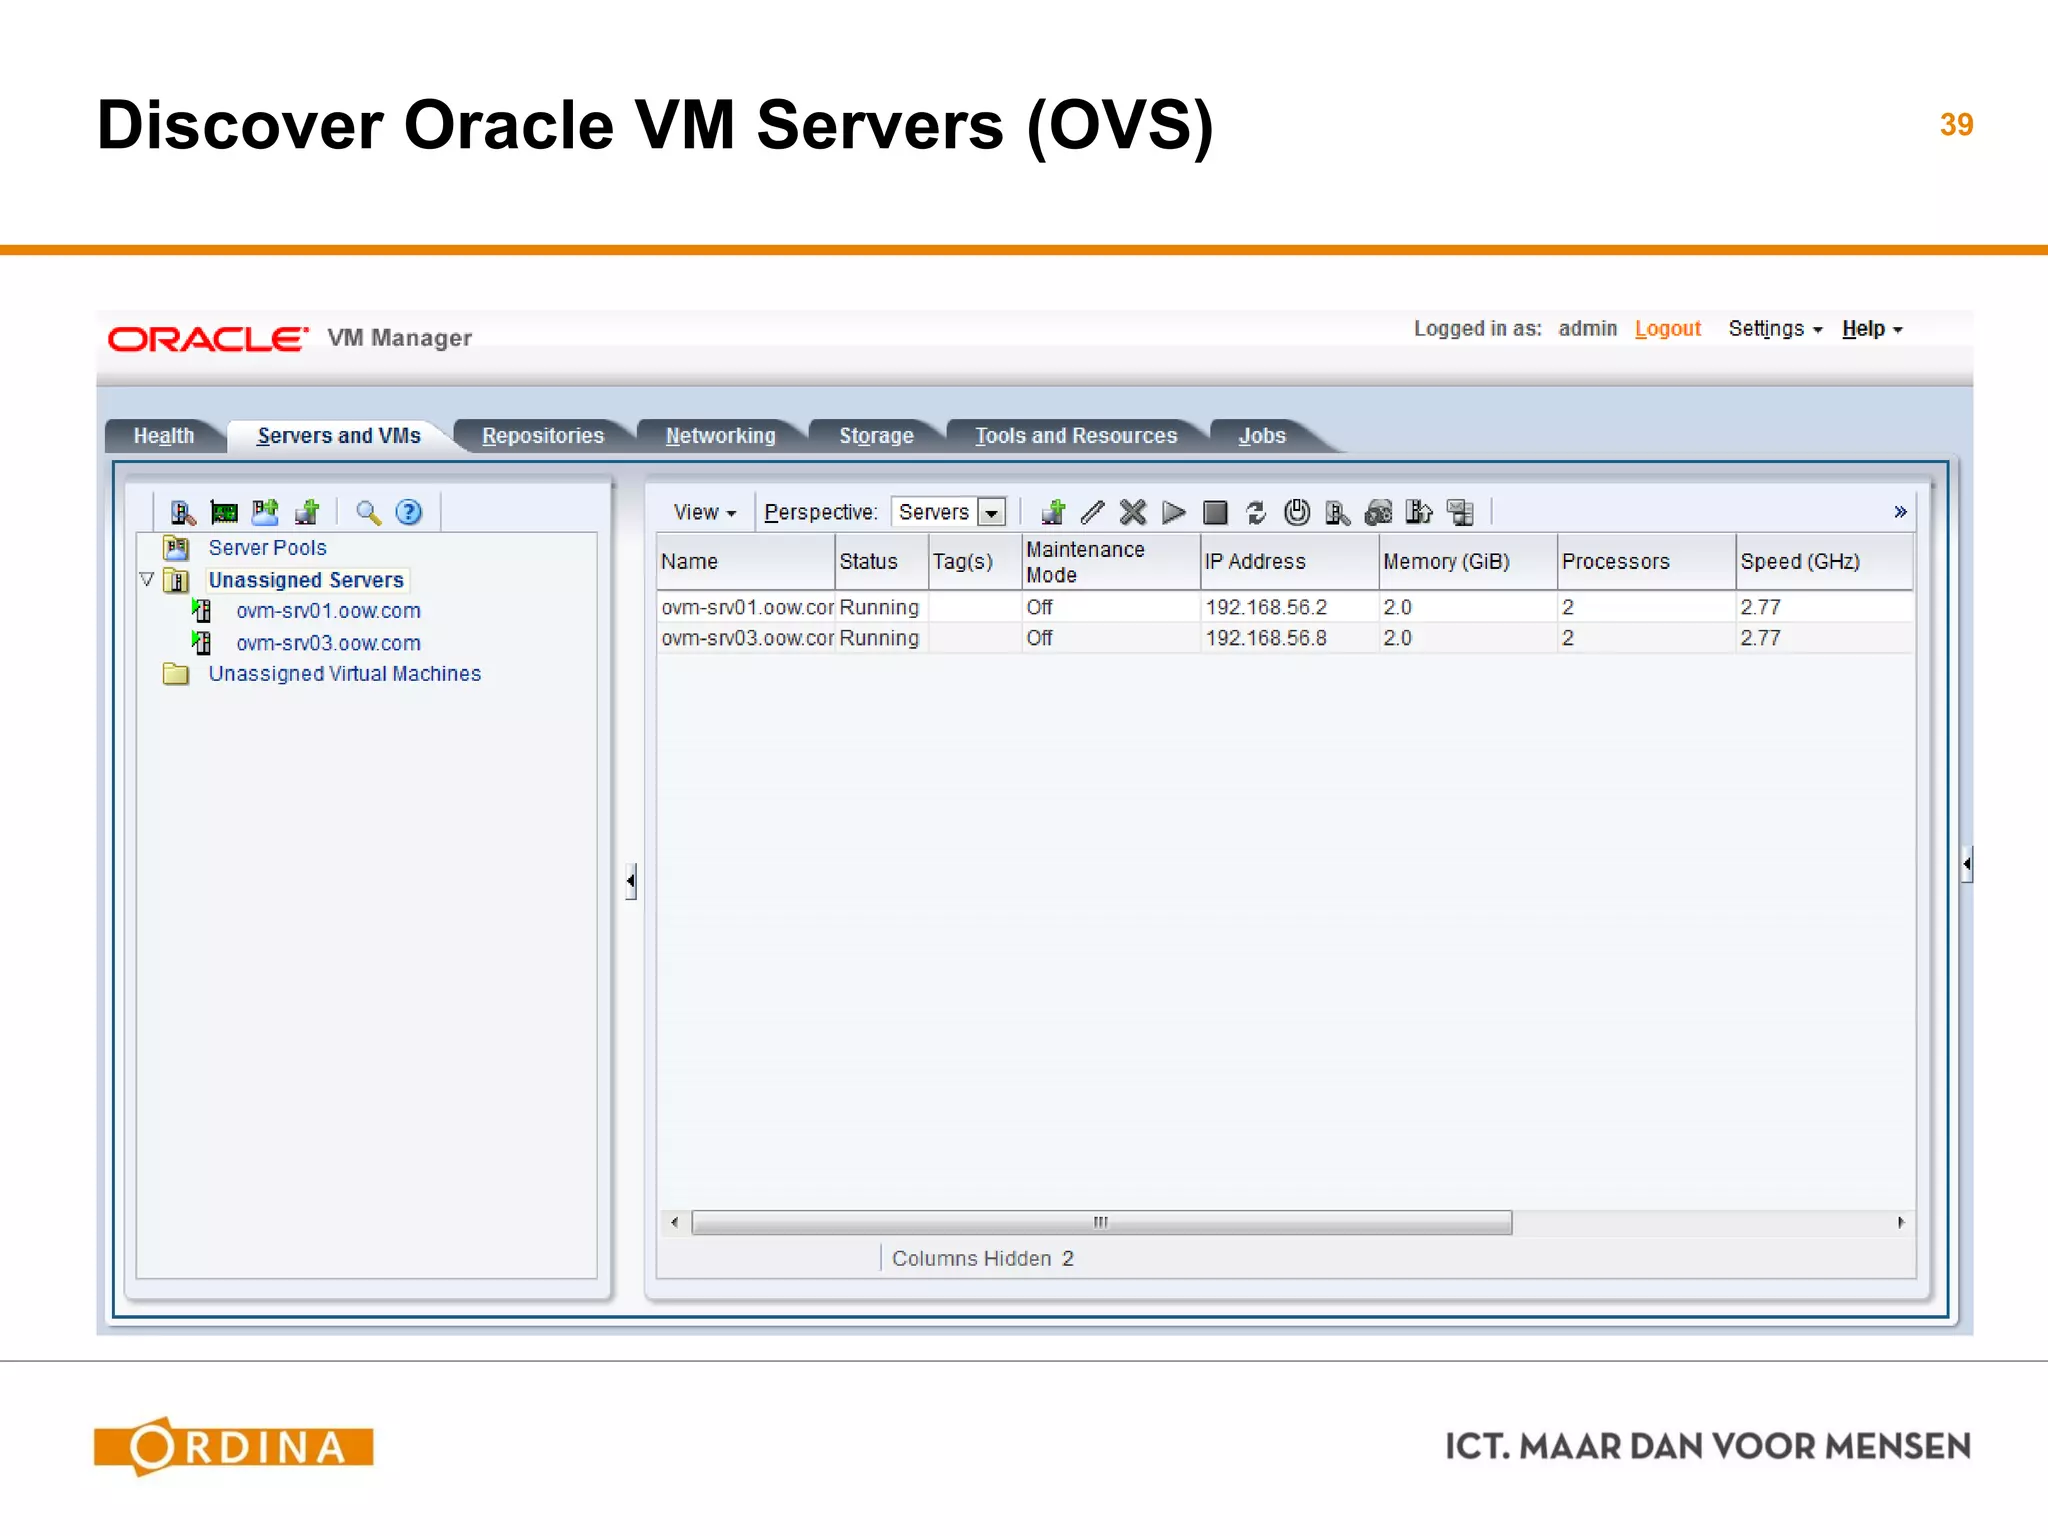Click the Processors column header
Screen dimensions: 2048x1536
click(x=1646, y=562)
